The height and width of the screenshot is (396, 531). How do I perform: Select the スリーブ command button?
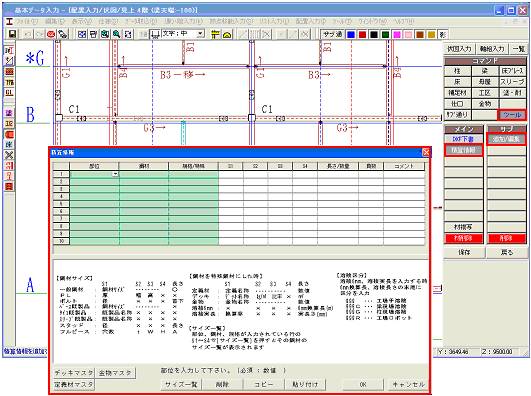[513, 82]
